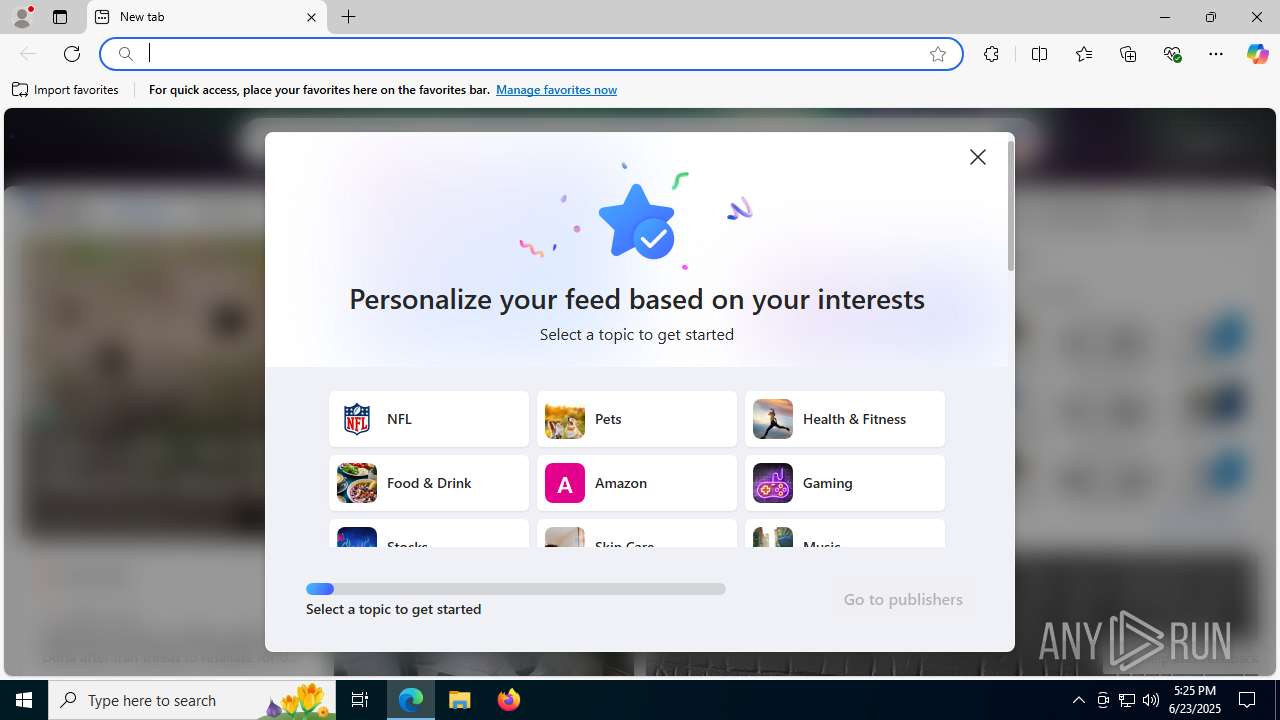Image resolution: width=1280 pixels, height=720 pixels.
Task: Open Split screen view
Action: tap(1039, 54)
